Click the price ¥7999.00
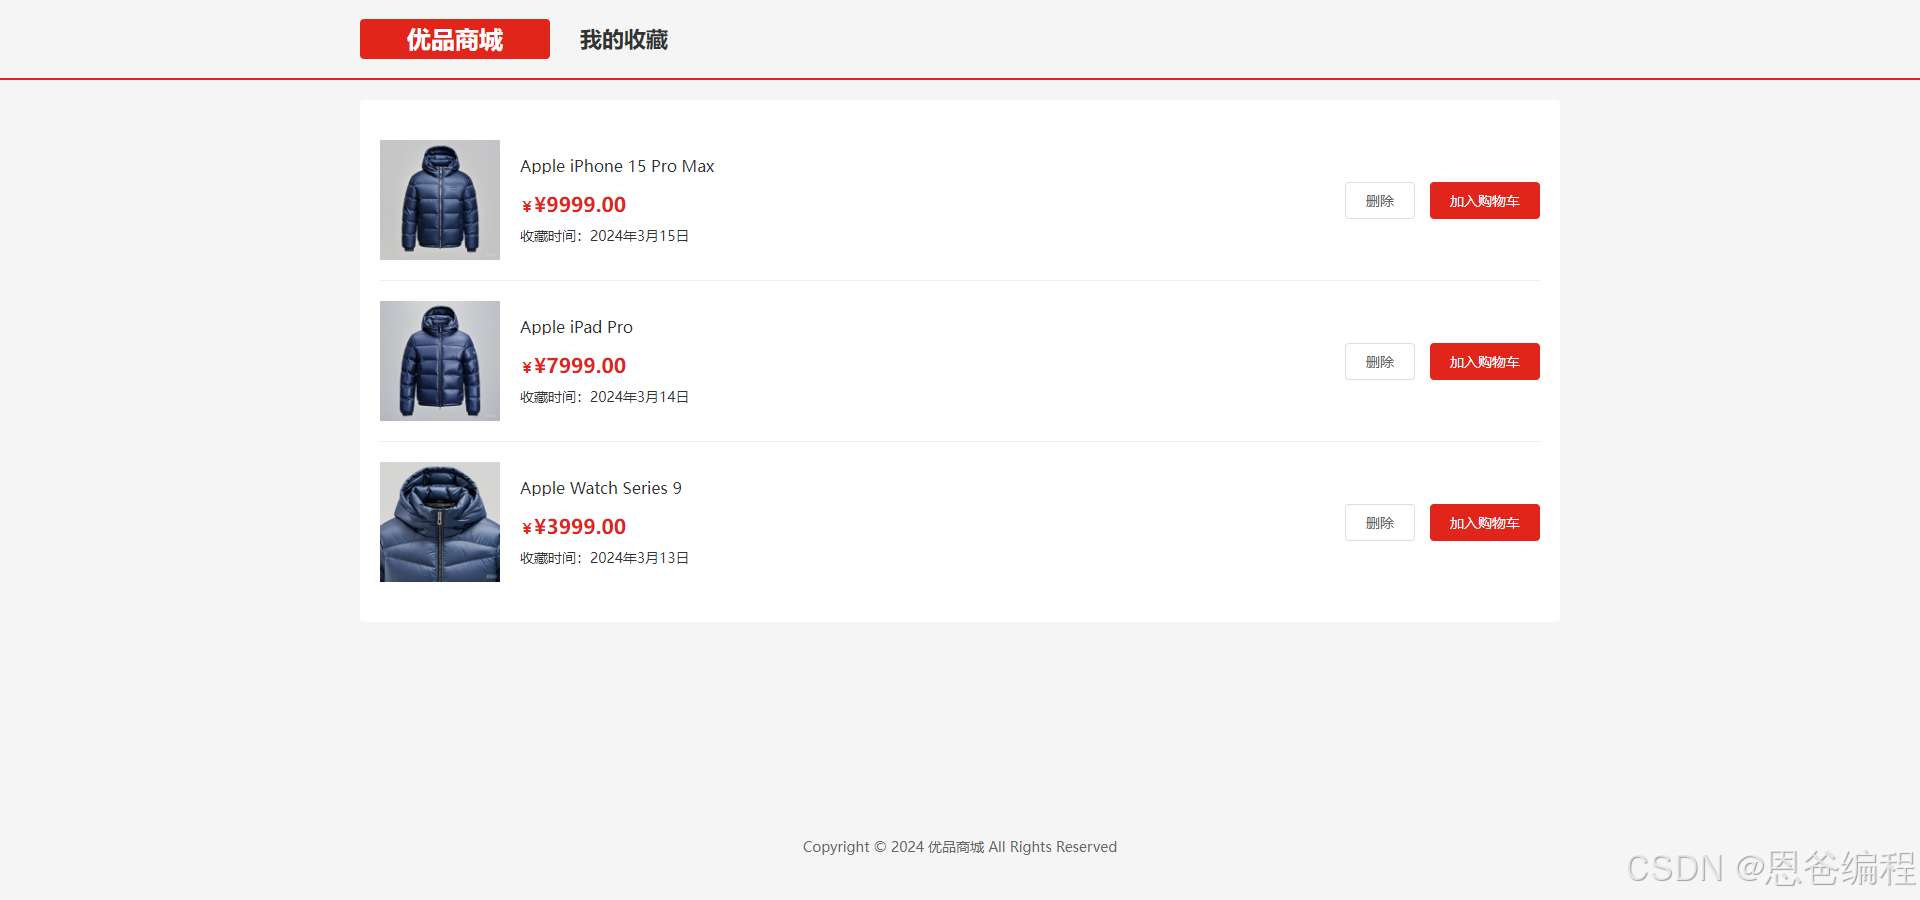Image resolution: width=1920 pixels, height=900 pixels. pos(574,366)
